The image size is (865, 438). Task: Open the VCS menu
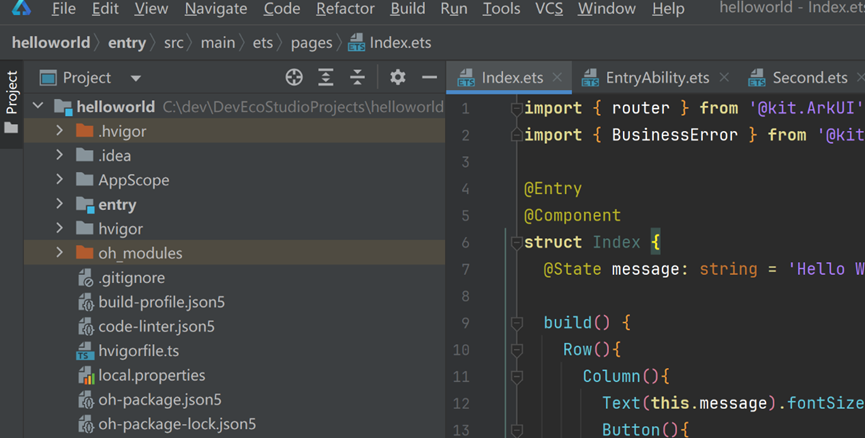(x=549, y=8)
